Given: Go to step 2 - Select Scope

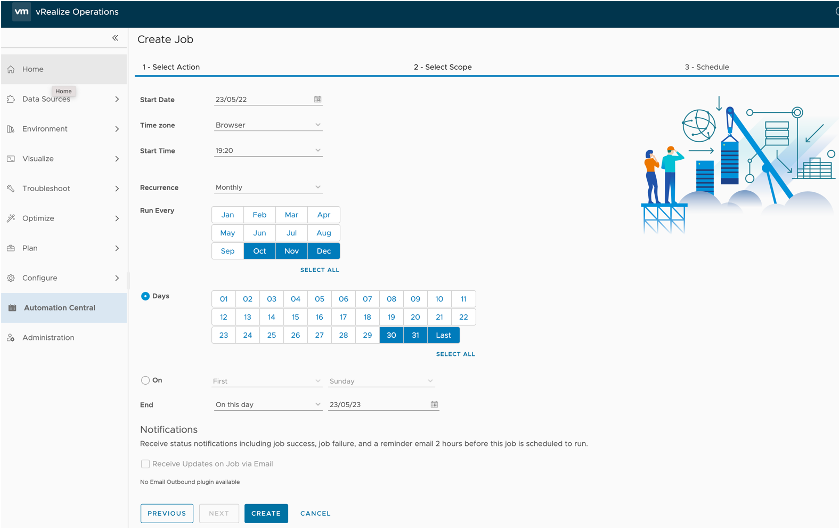Looking at the screenshot, I should 442,67.
